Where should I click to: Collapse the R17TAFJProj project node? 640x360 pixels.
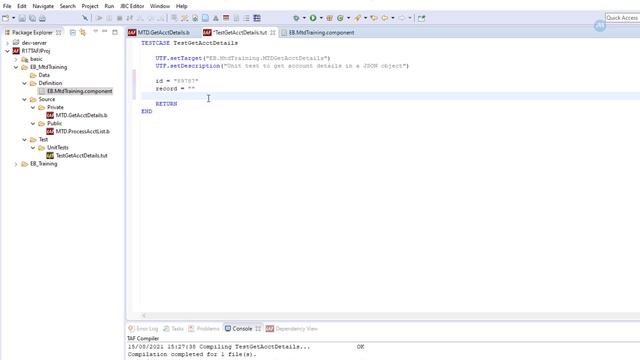click(x=7, y=51)
